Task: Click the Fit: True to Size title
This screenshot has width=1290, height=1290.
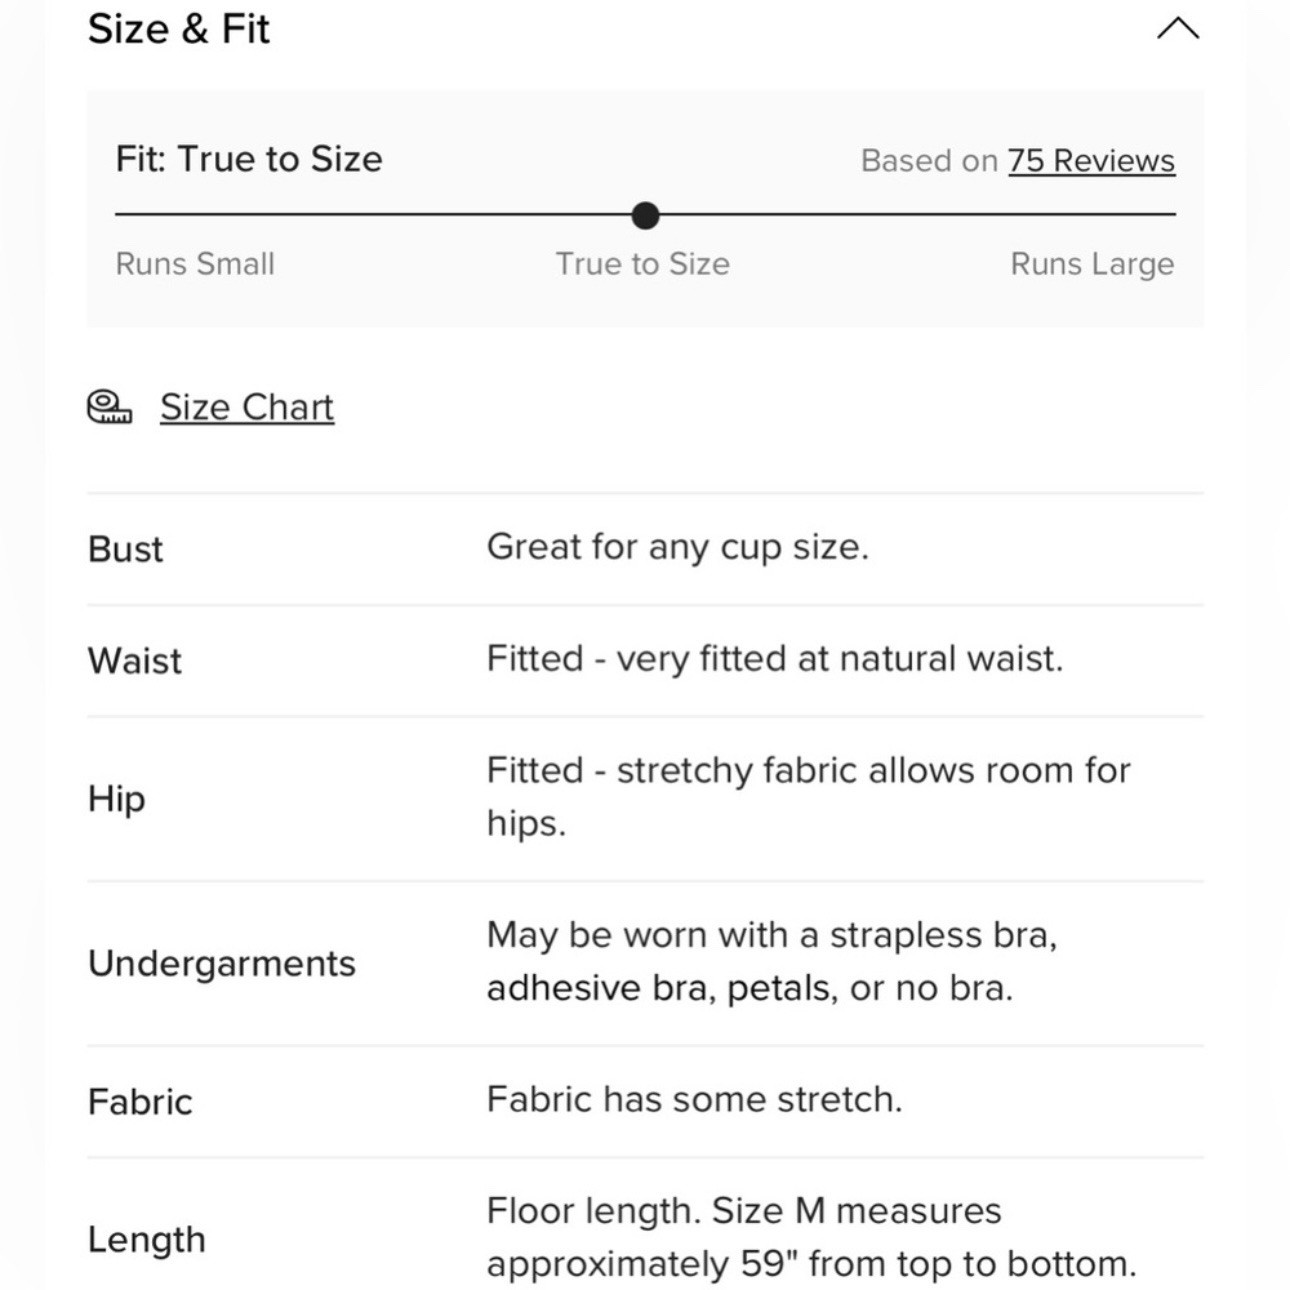Action: [249, 159]
